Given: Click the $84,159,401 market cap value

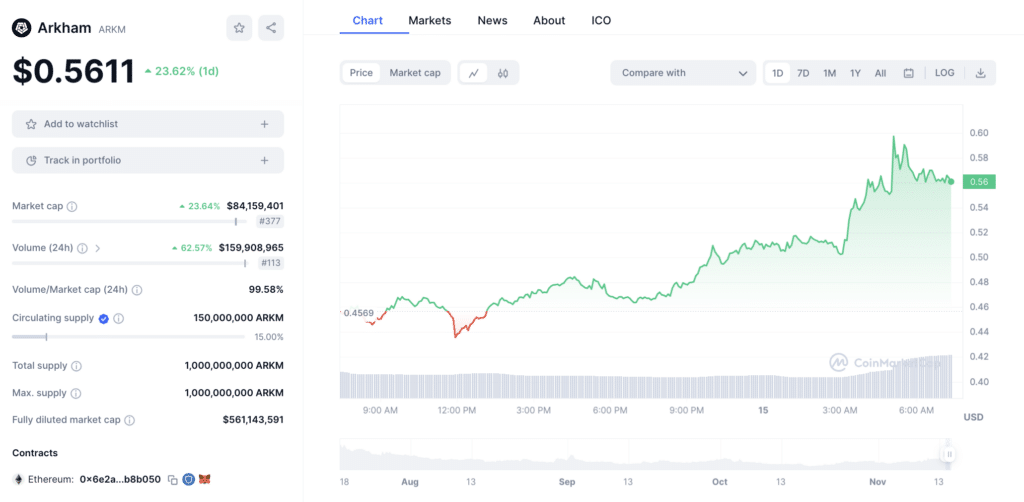Looking at the screenshot, I should click(x=255, y=206).
